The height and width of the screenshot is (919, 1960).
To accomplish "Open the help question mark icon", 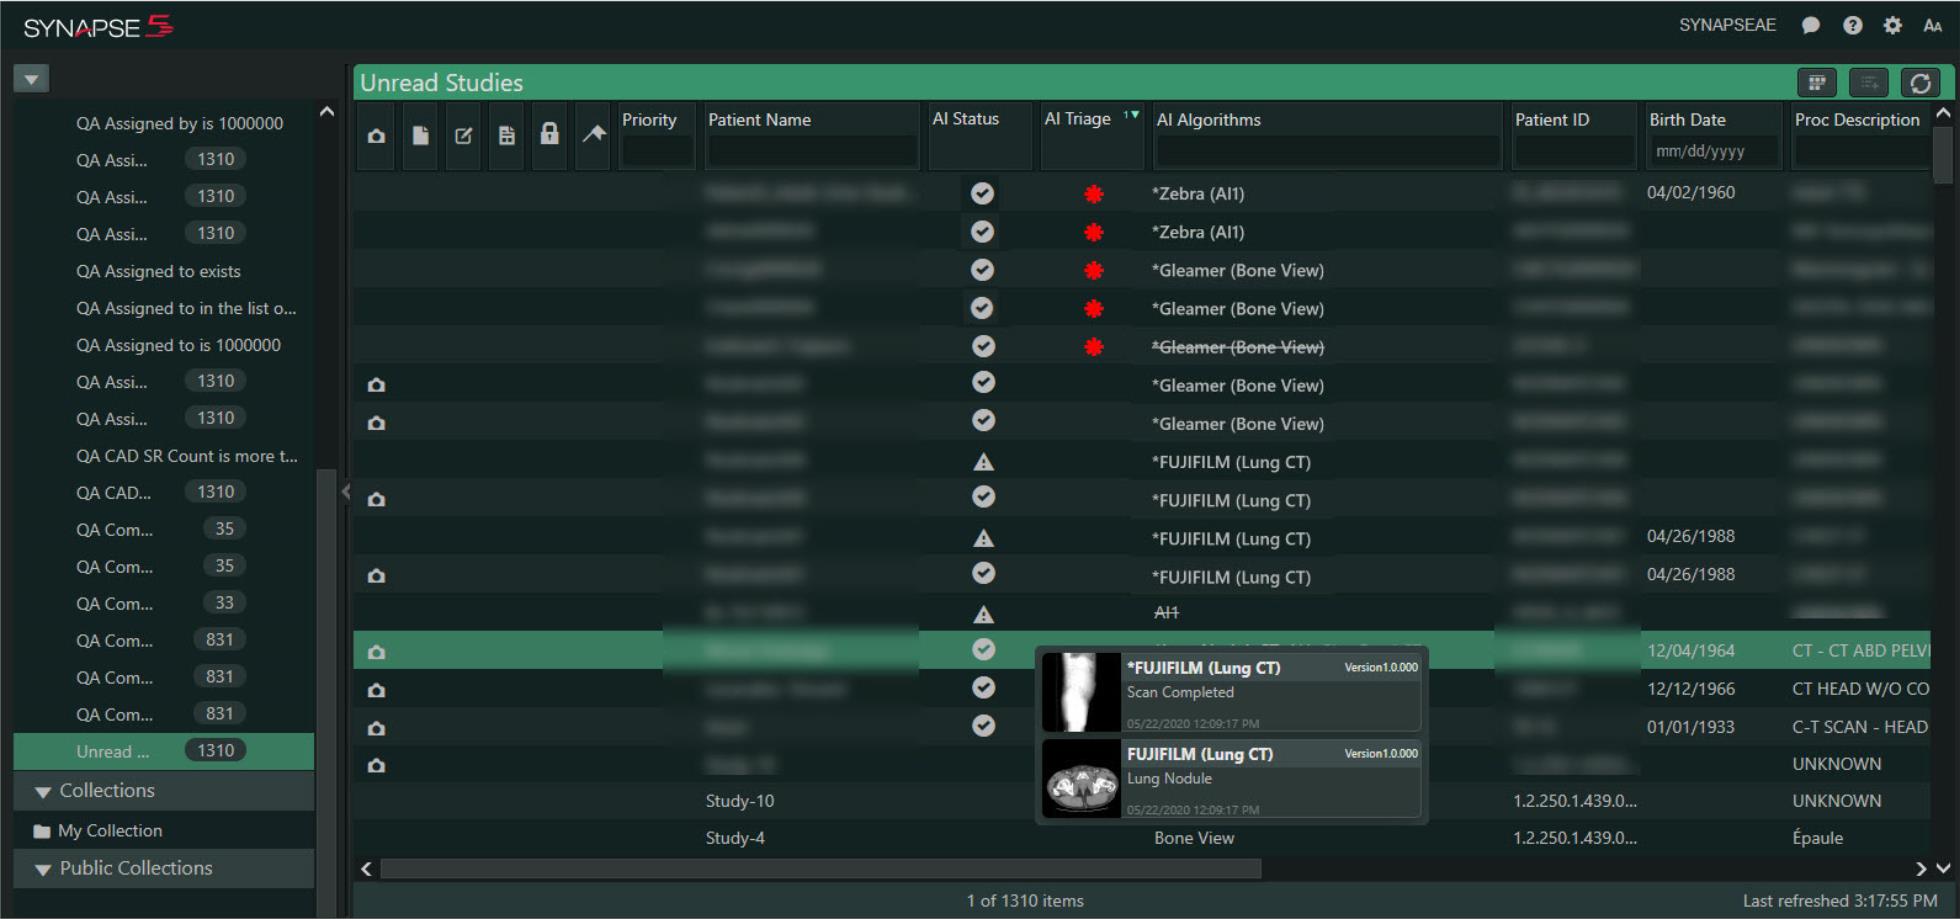I will point(1852,26).
